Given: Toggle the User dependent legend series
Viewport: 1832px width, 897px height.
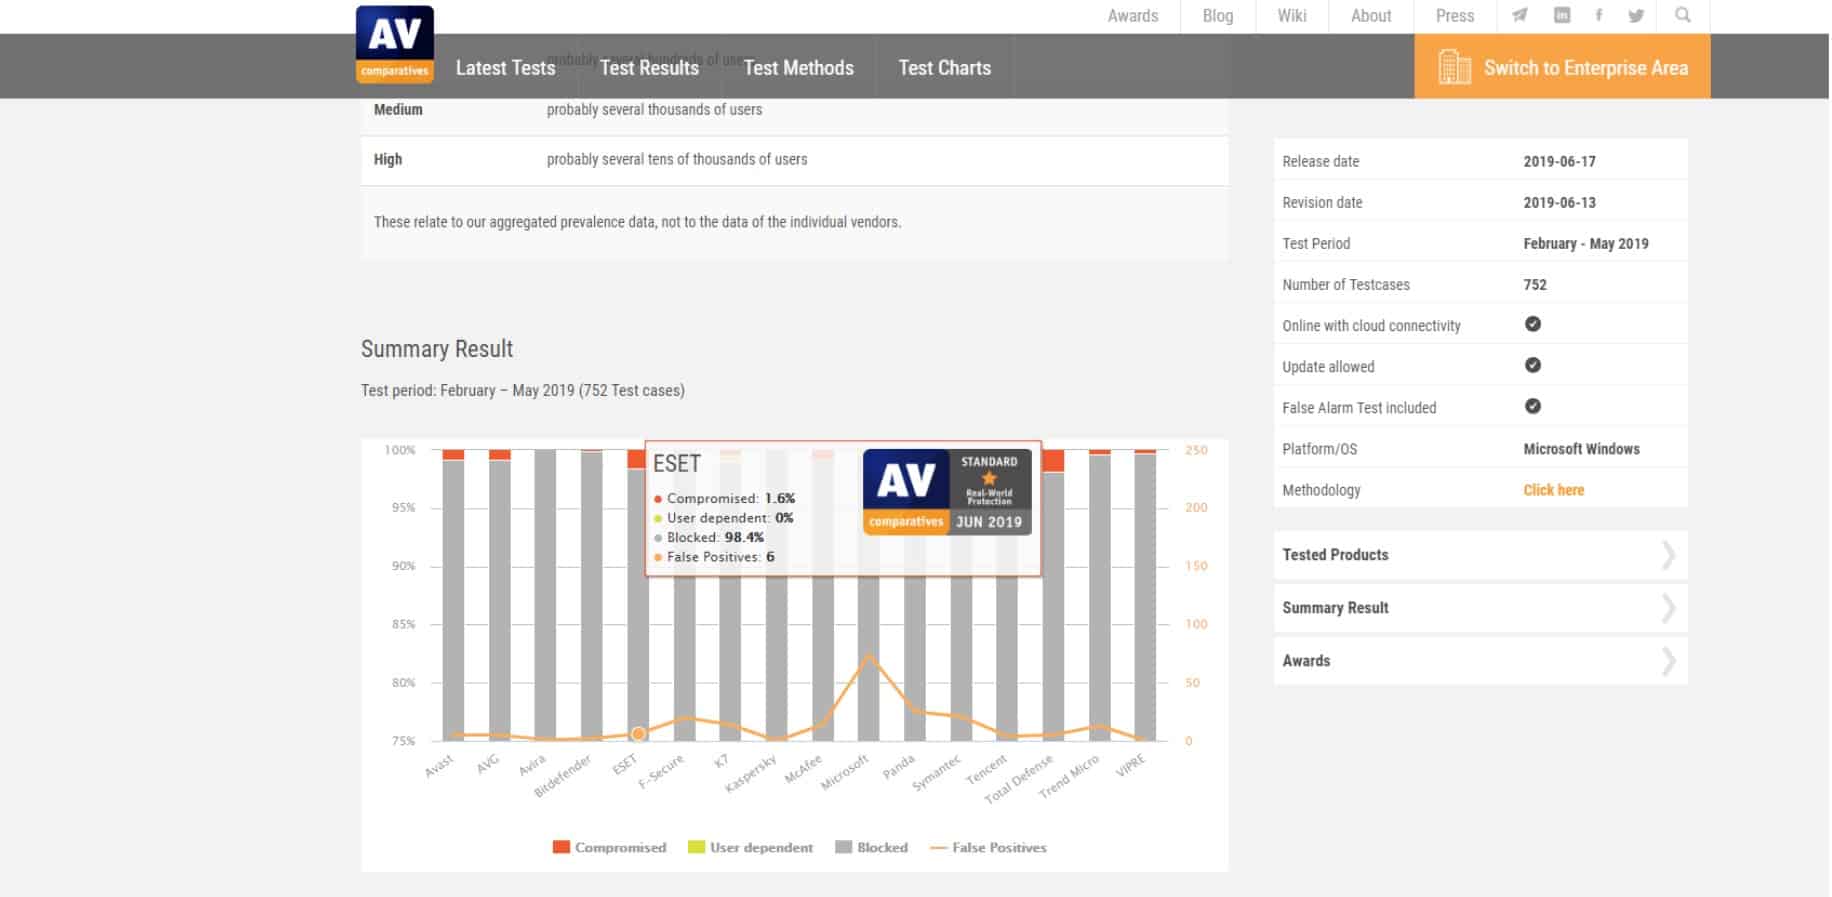Looking at the screenshot, I should [750, 847].
